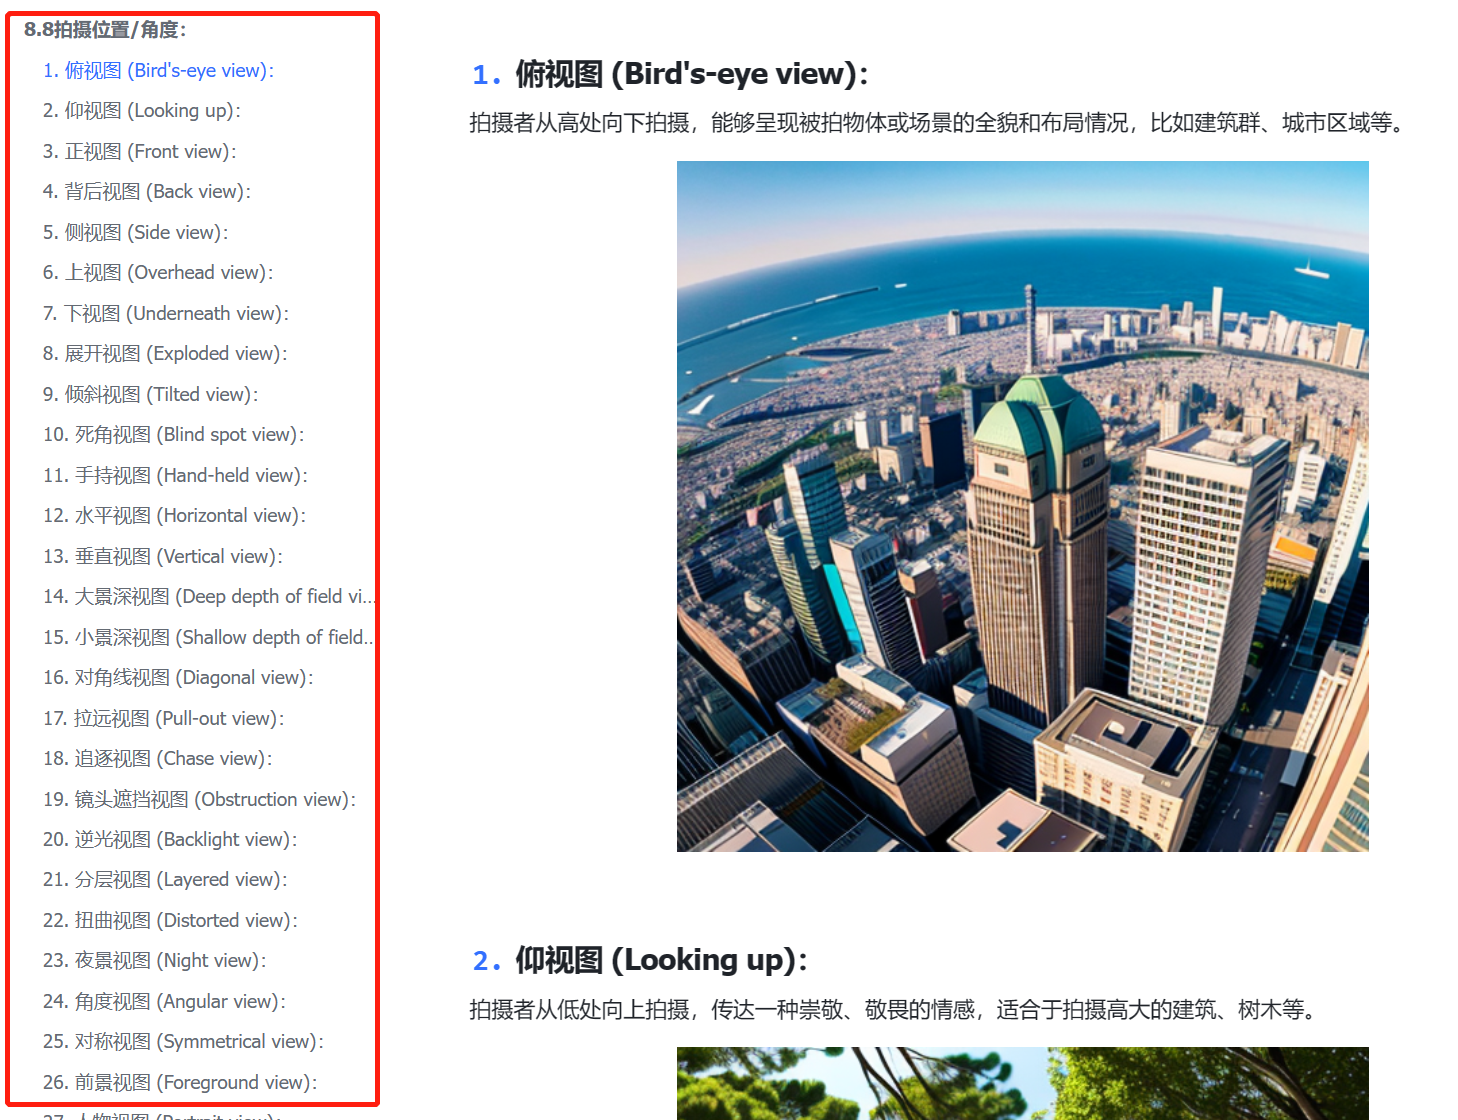Screen dimensions: 1458x1120
Task: Select Exploded view outline item
Action: click(164, 354)
